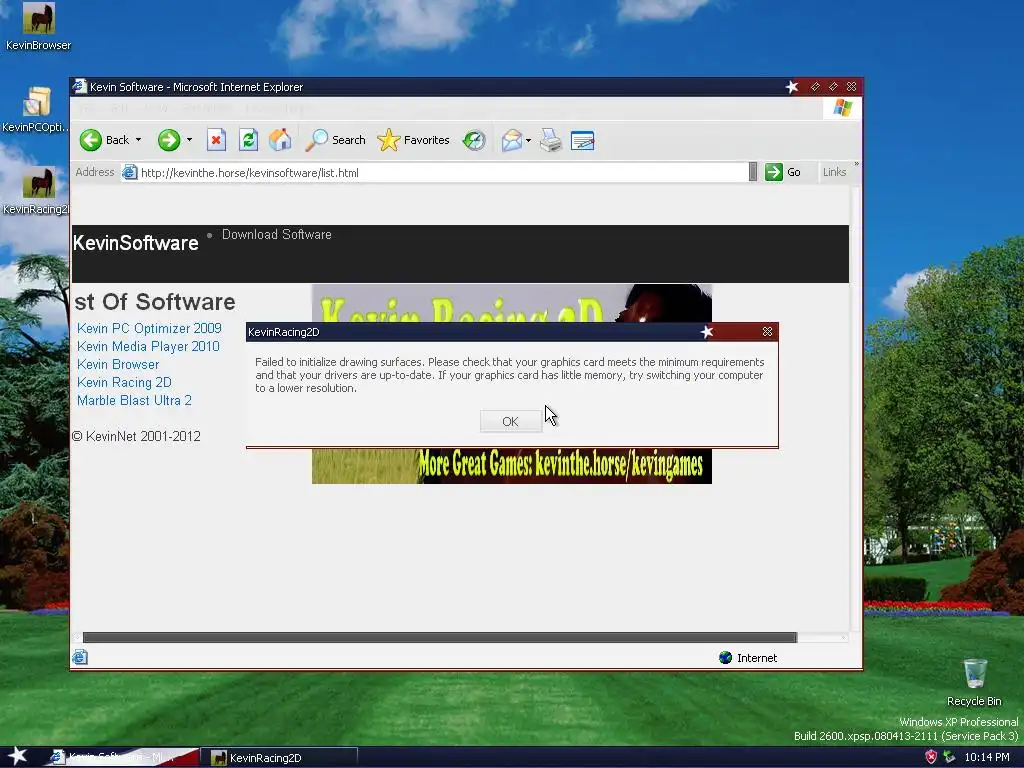Expand the Links toolbar chevron
This screenshot has width=1024, height=768.
tap(856, 164)
